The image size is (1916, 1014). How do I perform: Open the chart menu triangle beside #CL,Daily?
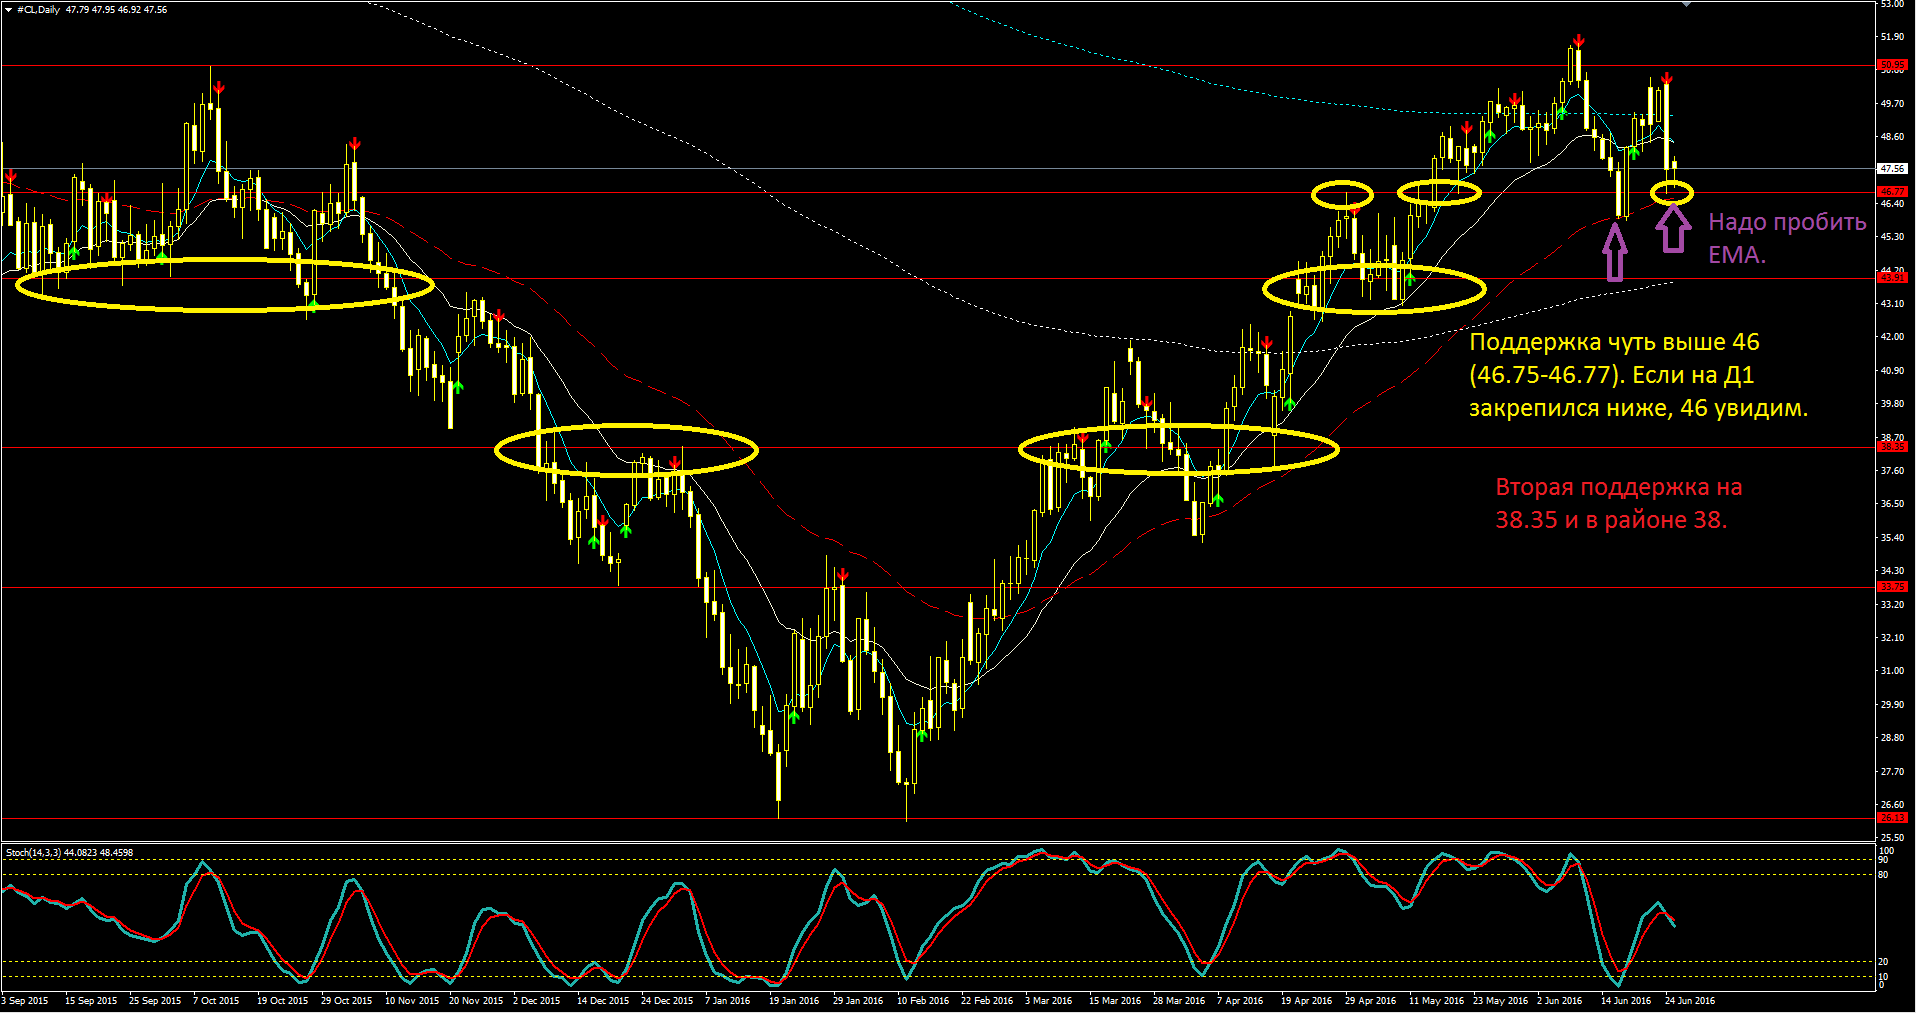click(x=8, y=10)
